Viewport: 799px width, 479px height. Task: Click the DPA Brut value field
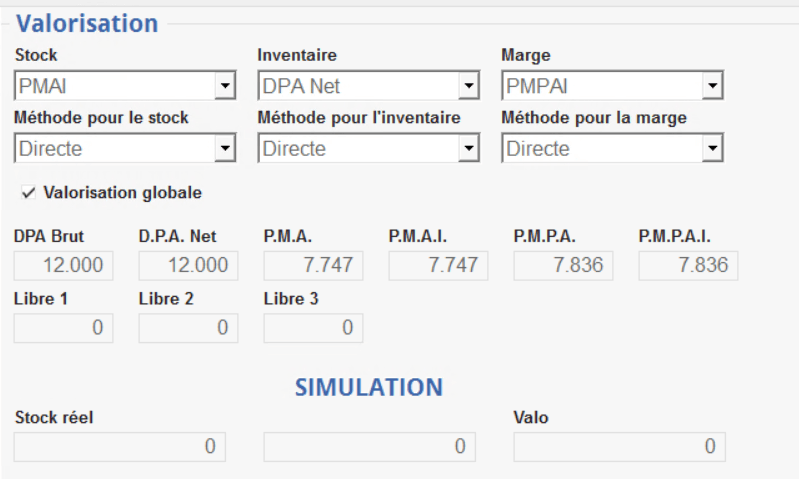pos(64,266)
